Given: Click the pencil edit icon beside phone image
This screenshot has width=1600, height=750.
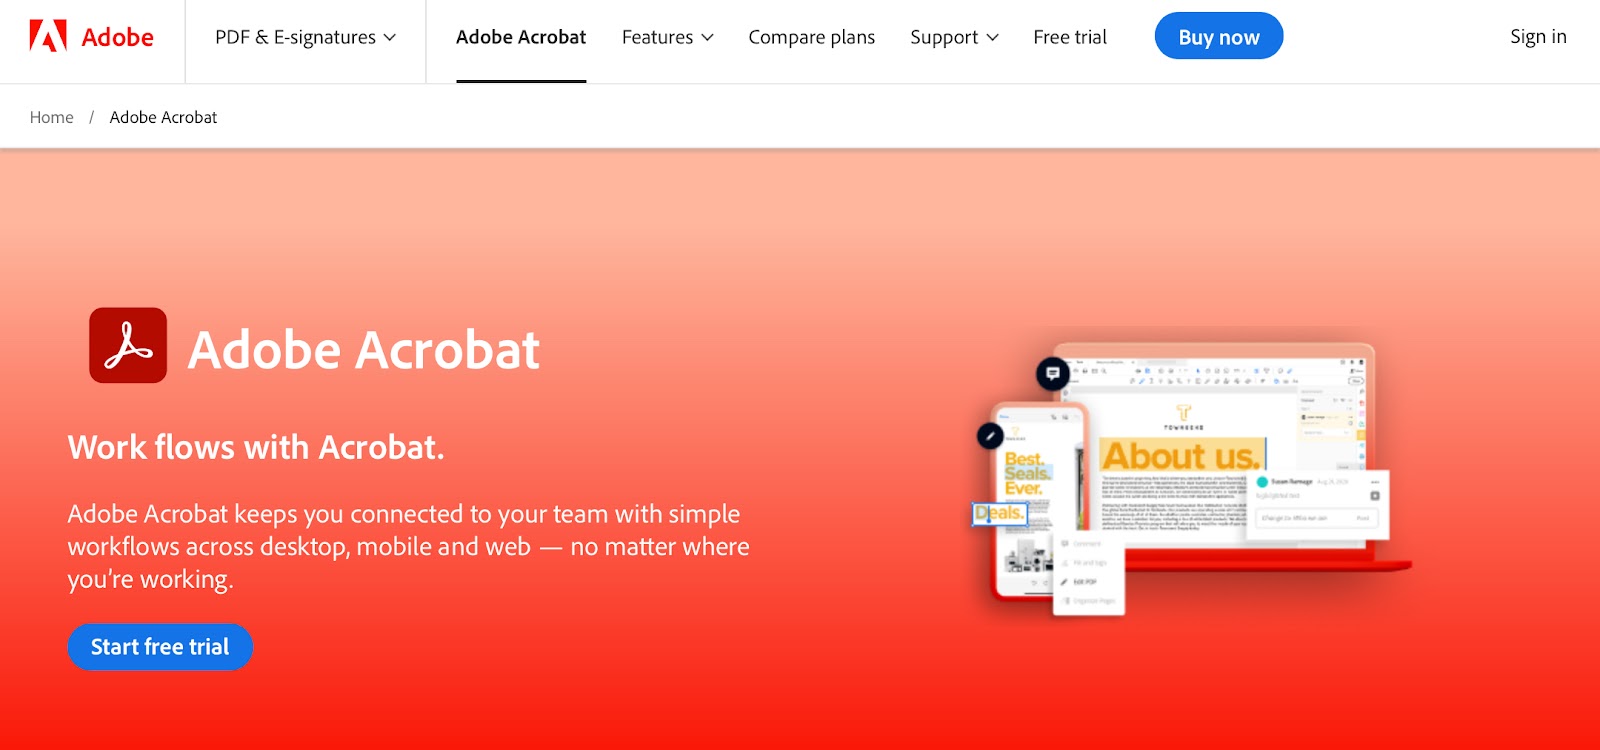Looking at the screenshot, I should pyautogui.click(x=990, y=436).
